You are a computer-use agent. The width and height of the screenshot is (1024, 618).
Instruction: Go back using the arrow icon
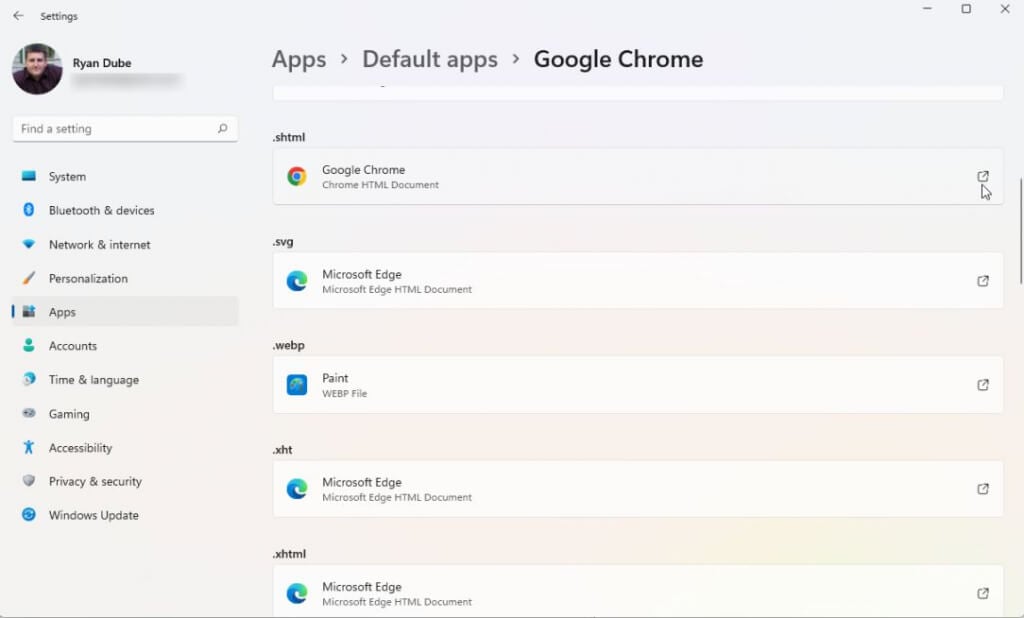point(18,16)
